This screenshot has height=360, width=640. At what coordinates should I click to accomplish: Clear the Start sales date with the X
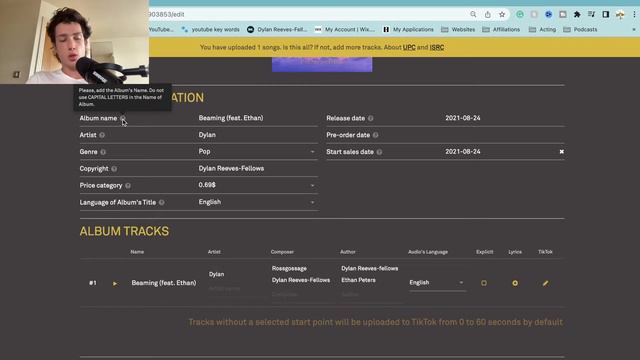pos(562,151)
